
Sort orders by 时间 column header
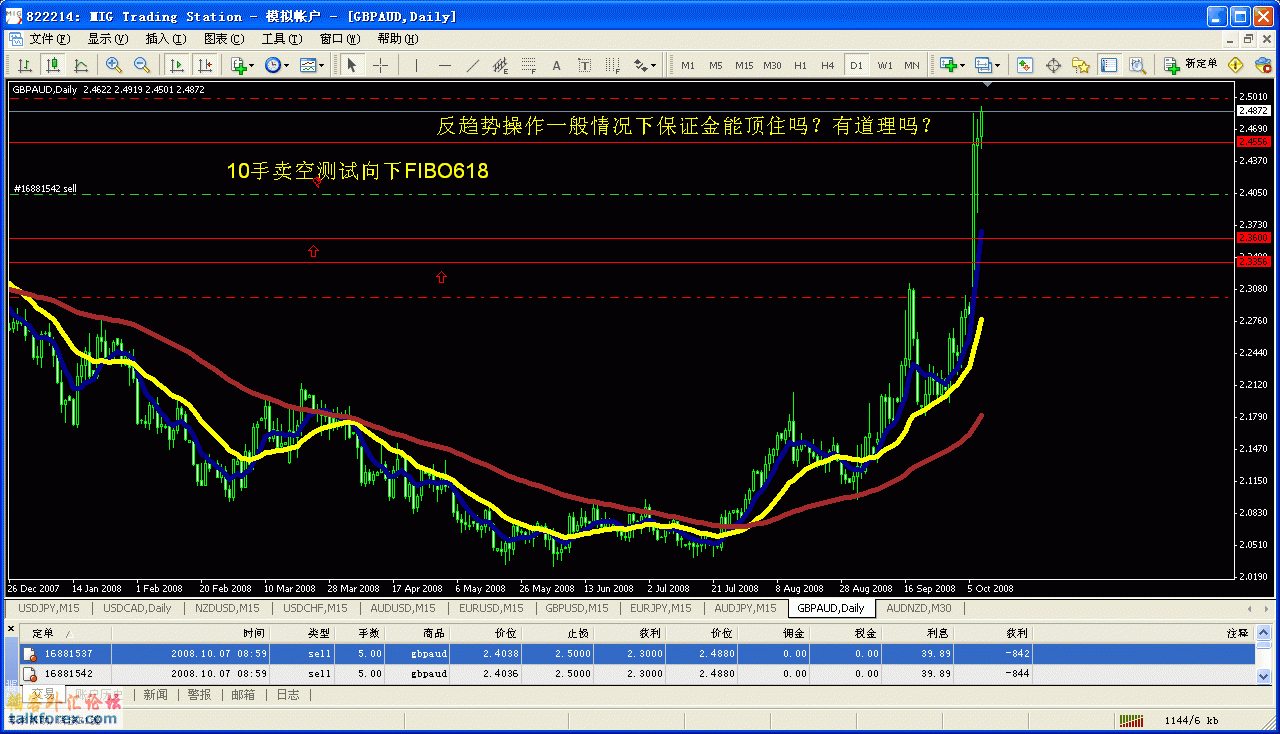click(190, 633)
